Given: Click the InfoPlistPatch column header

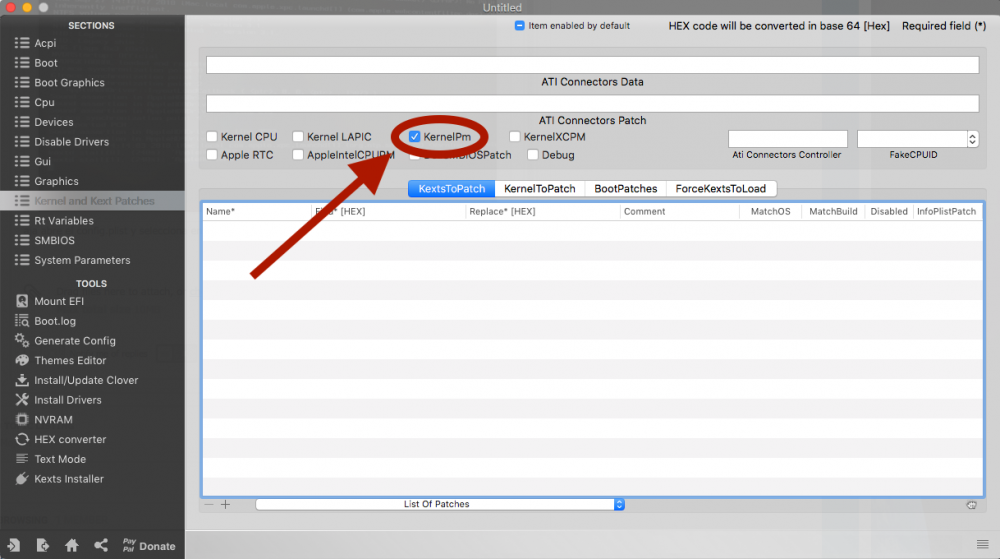Looking at the screenshot, I should pyautogui.click(x=946, y=211).
